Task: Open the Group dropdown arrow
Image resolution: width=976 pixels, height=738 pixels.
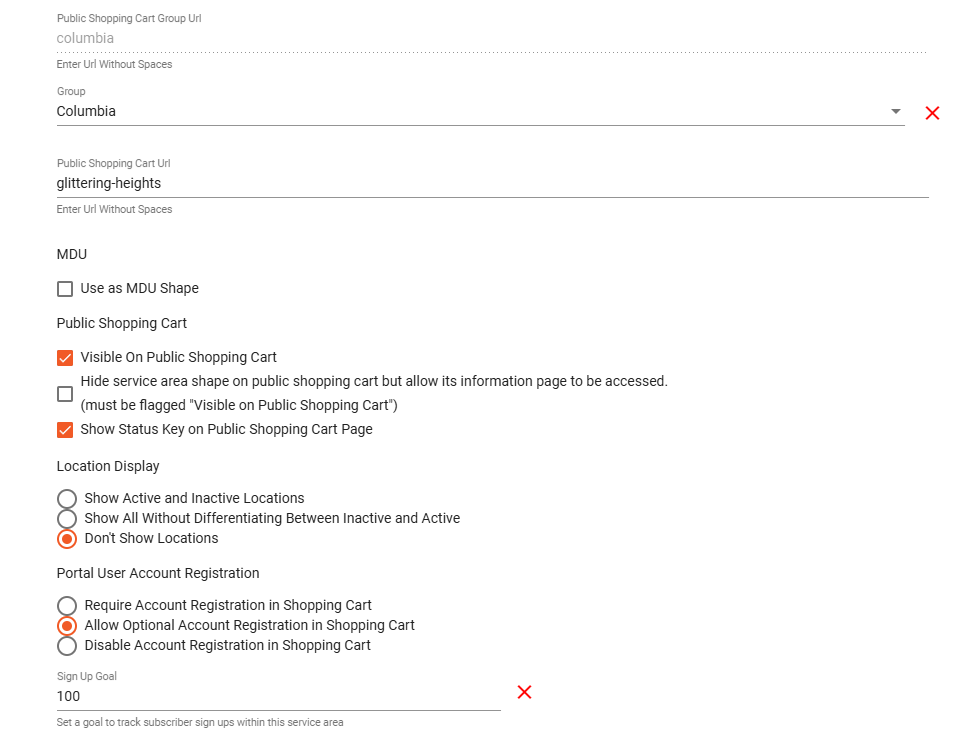Action: (x=896, y=111)
